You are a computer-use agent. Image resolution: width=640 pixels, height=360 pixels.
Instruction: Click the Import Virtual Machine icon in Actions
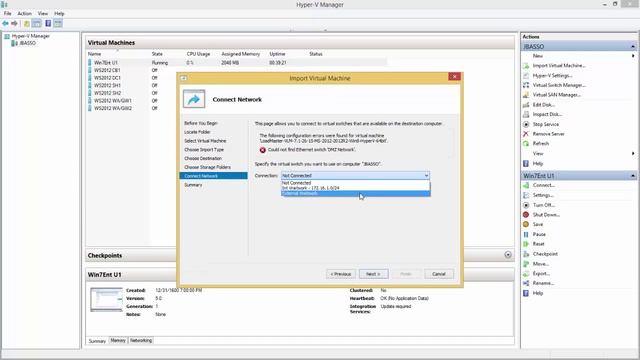pyautogui.click(x=526, y=66)
